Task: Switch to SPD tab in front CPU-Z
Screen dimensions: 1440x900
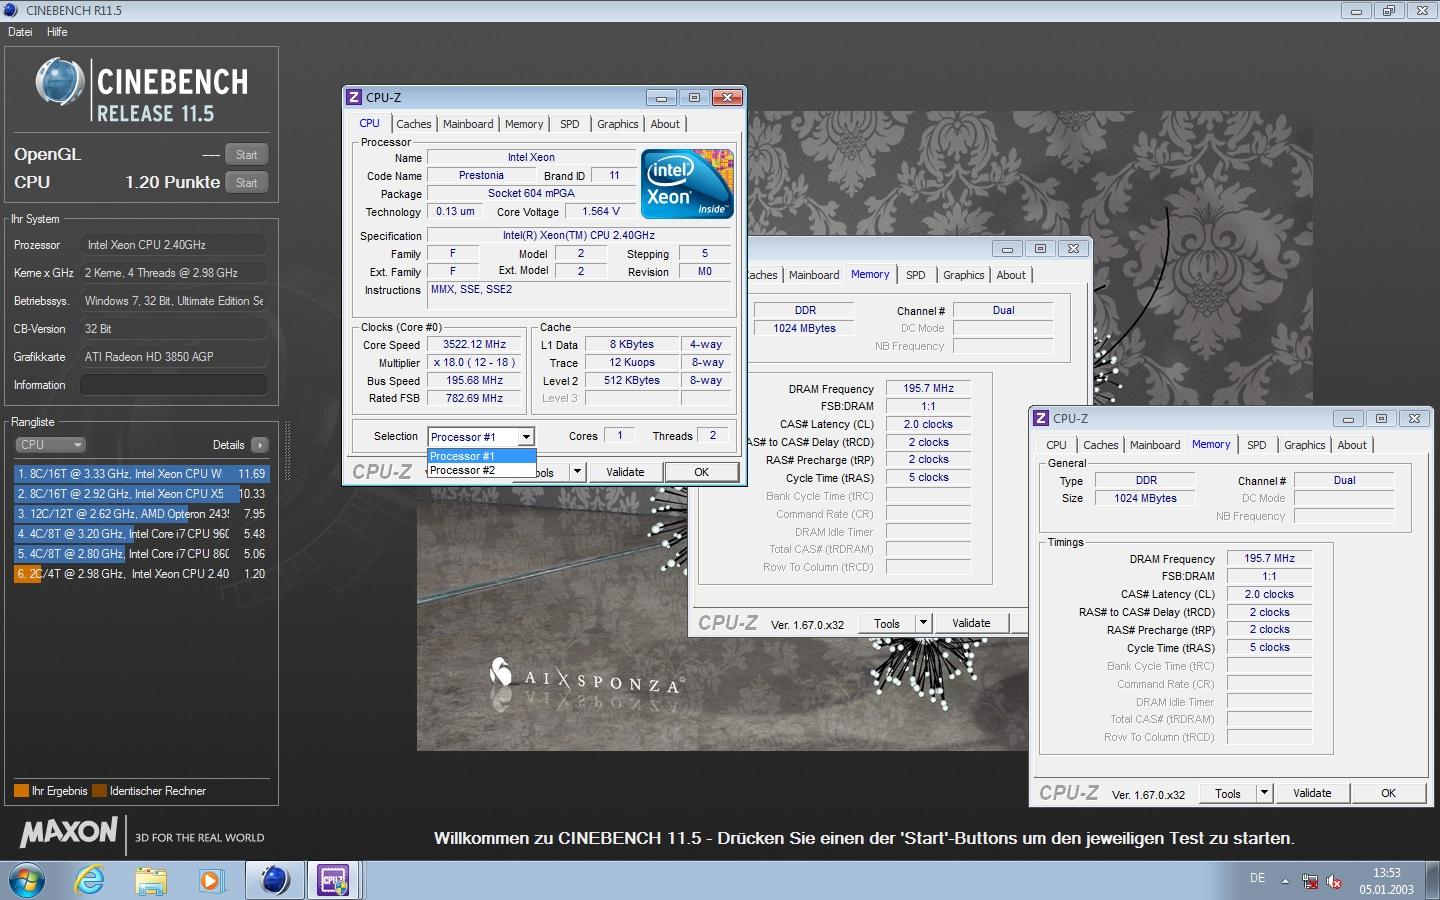Action: pos(569,124)
